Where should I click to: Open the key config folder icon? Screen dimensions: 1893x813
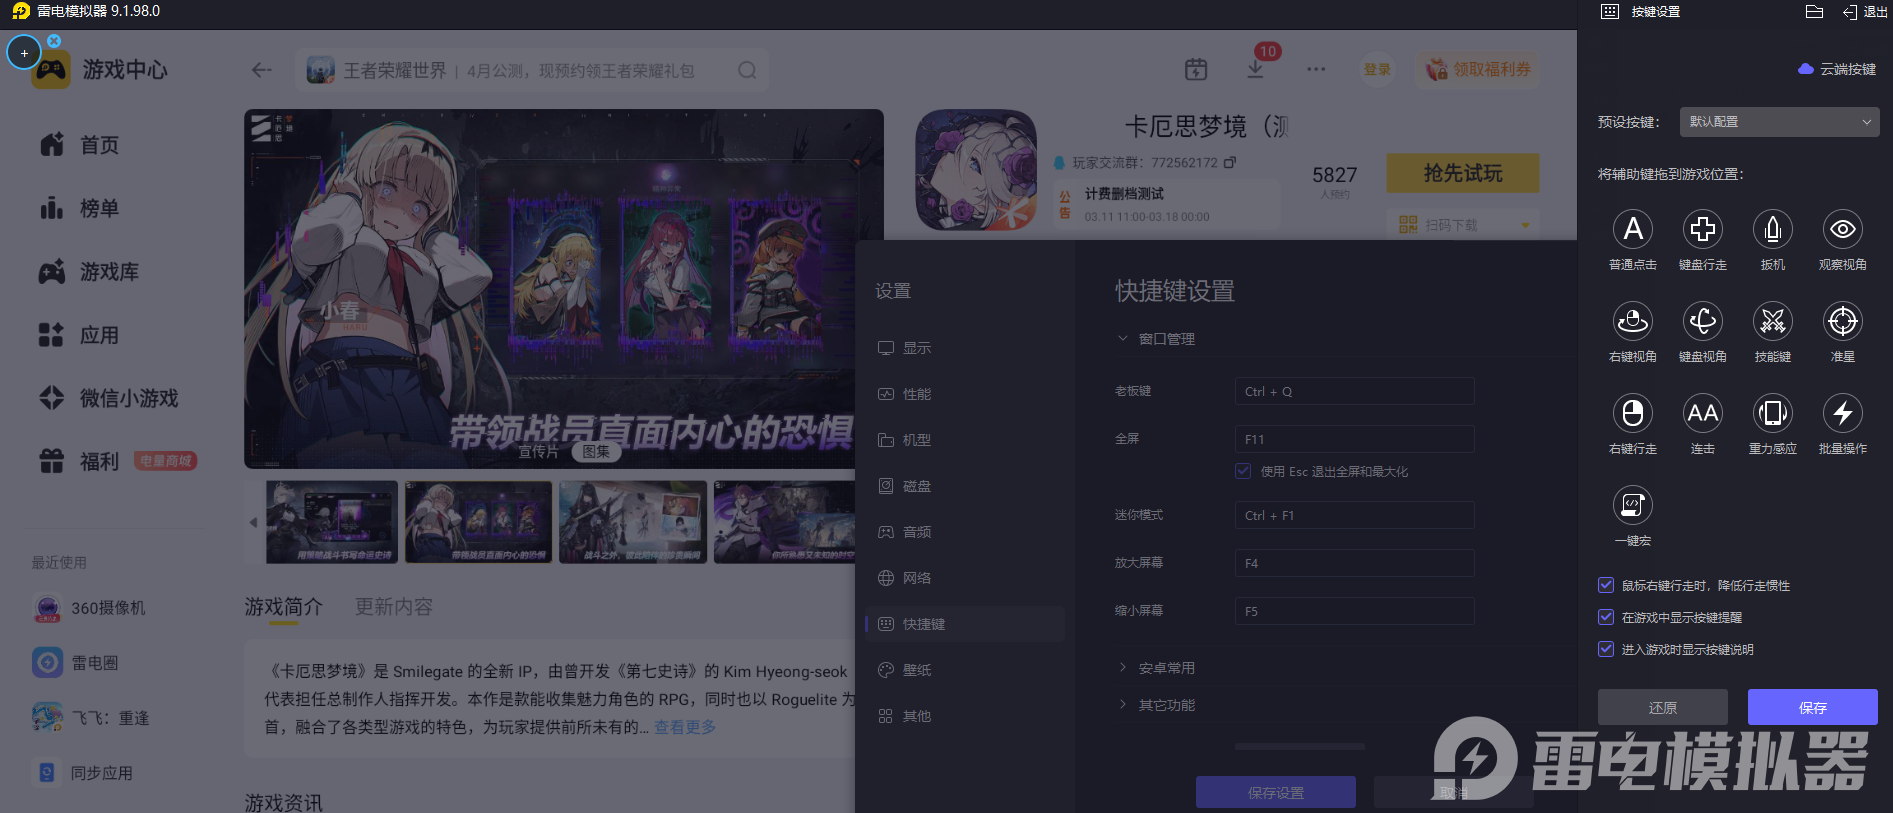[1815, 12]
